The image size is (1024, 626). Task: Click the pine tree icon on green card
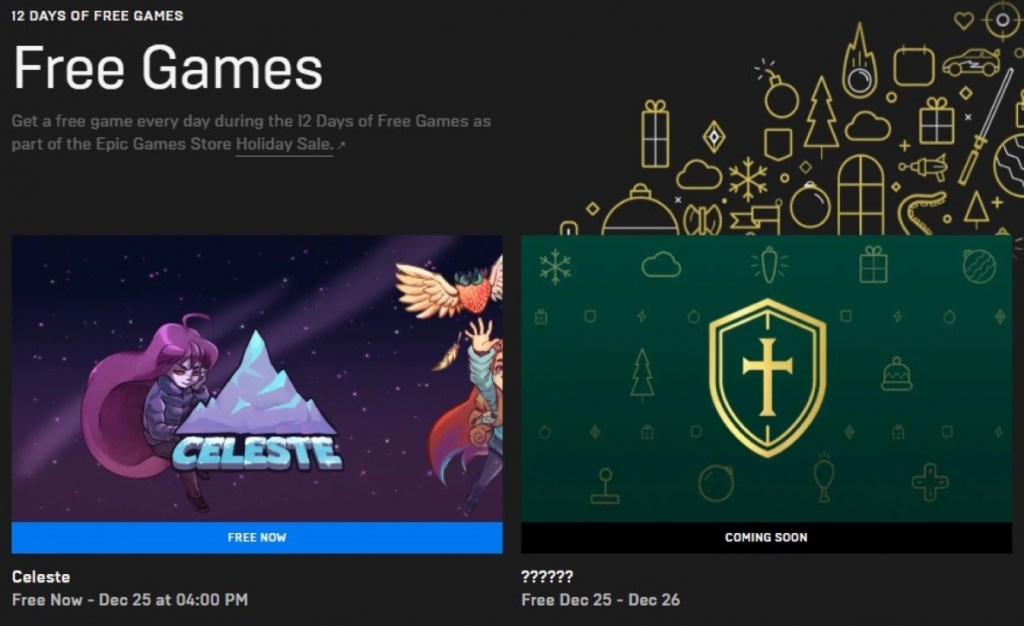pyautogui.click(x=642, y=375)
